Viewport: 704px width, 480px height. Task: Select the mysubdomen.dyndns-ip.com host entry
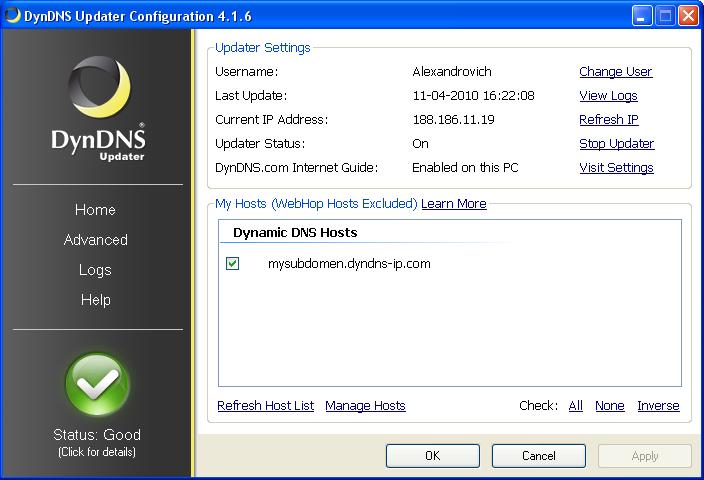(349, 264)
